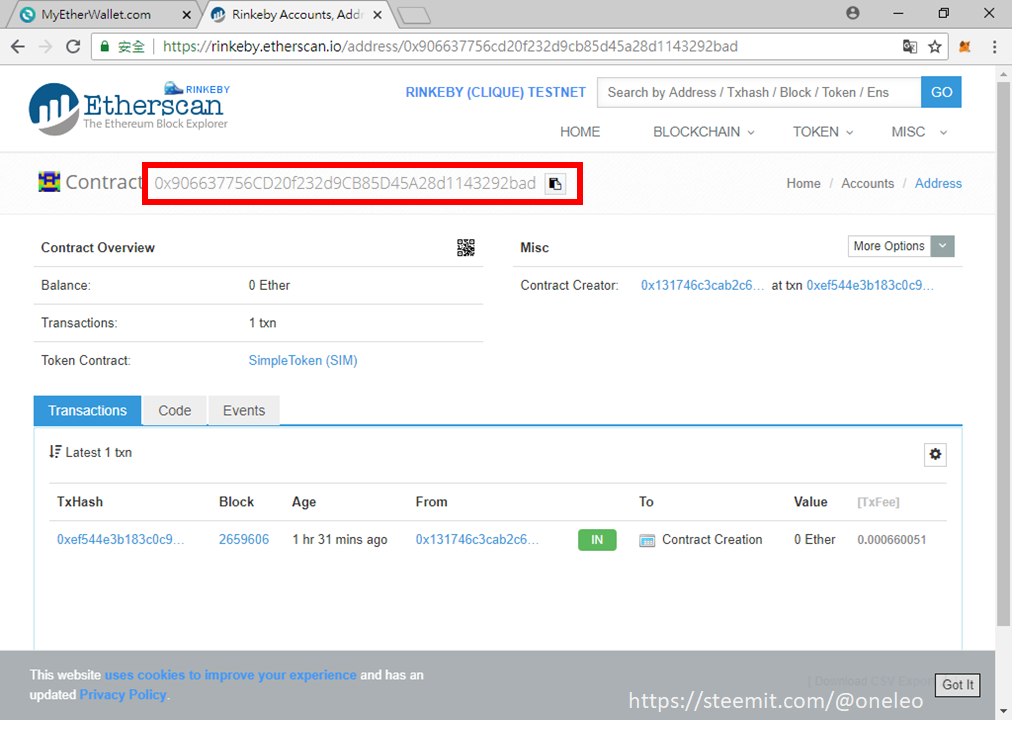
Task: Click the Age value 1 hr 31 mins ago
Action: (339, 540)
